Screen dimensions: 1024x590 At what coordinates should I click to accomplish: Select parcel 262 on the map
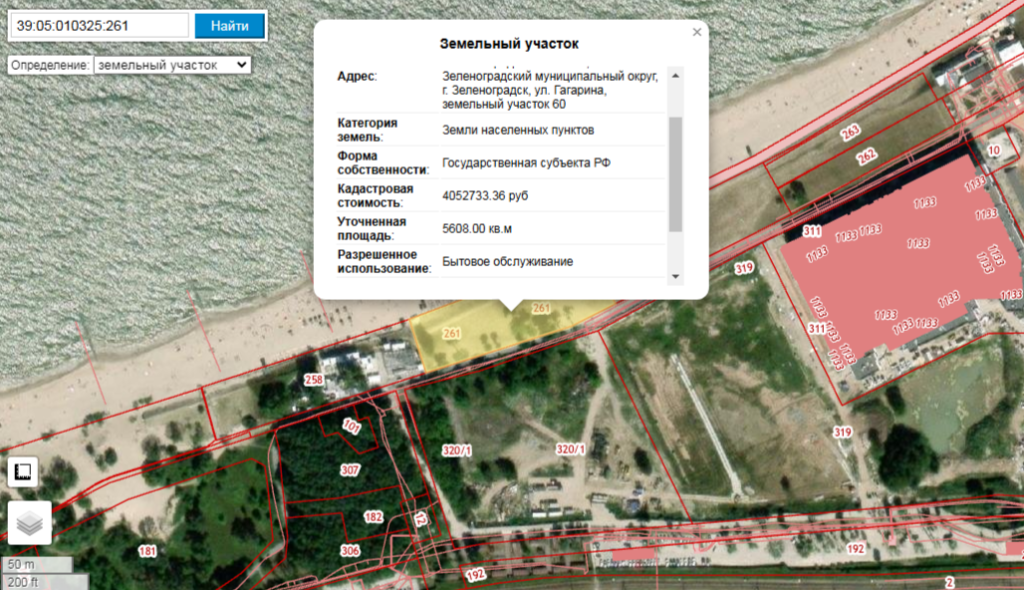[x=866, y=155]
